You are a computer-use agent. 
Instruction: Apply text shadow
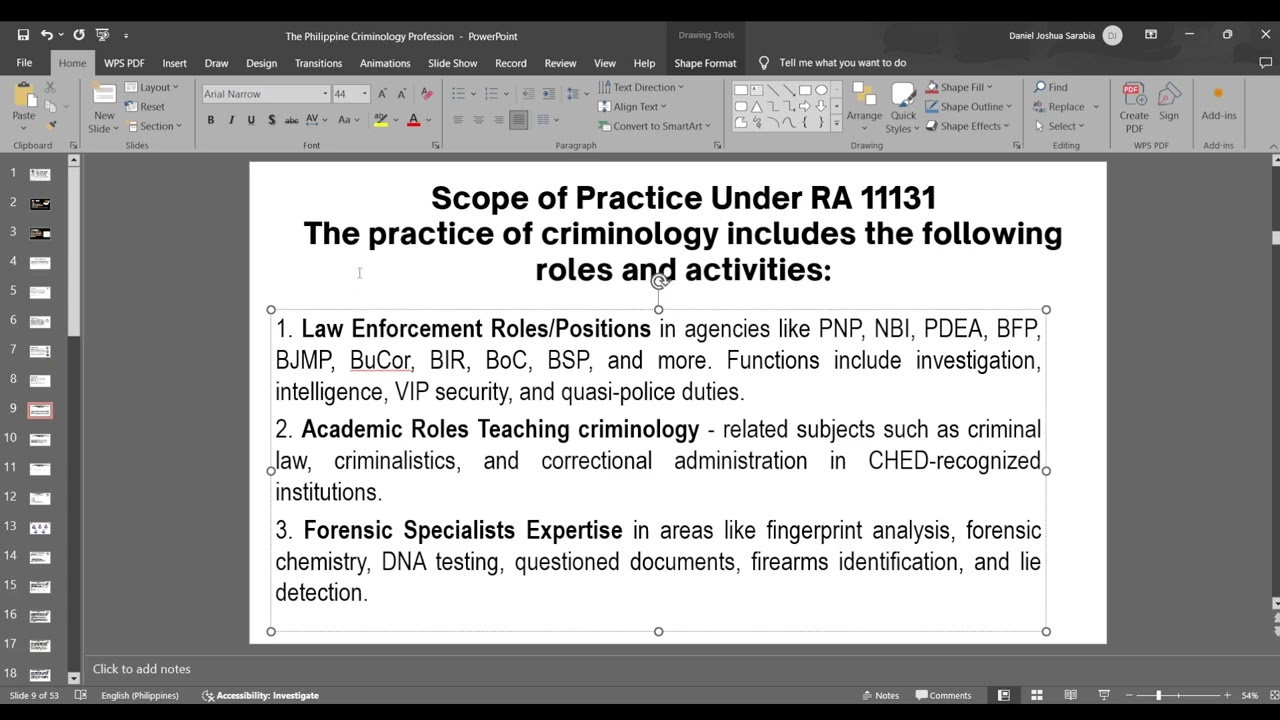pos(271,120)
